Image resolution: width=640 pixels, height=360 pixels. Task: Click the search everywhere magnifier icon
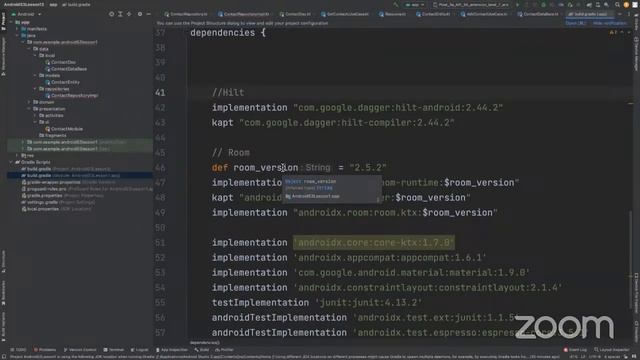pyautogui.click(x=617, y=5)
